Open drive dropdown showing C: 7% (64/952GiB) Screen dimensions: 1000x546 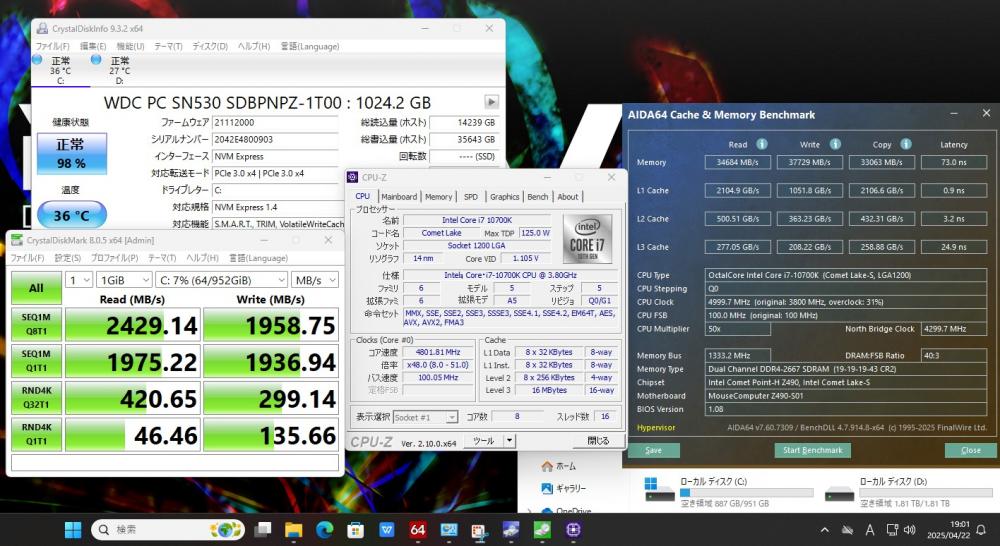tap(221, 280)
